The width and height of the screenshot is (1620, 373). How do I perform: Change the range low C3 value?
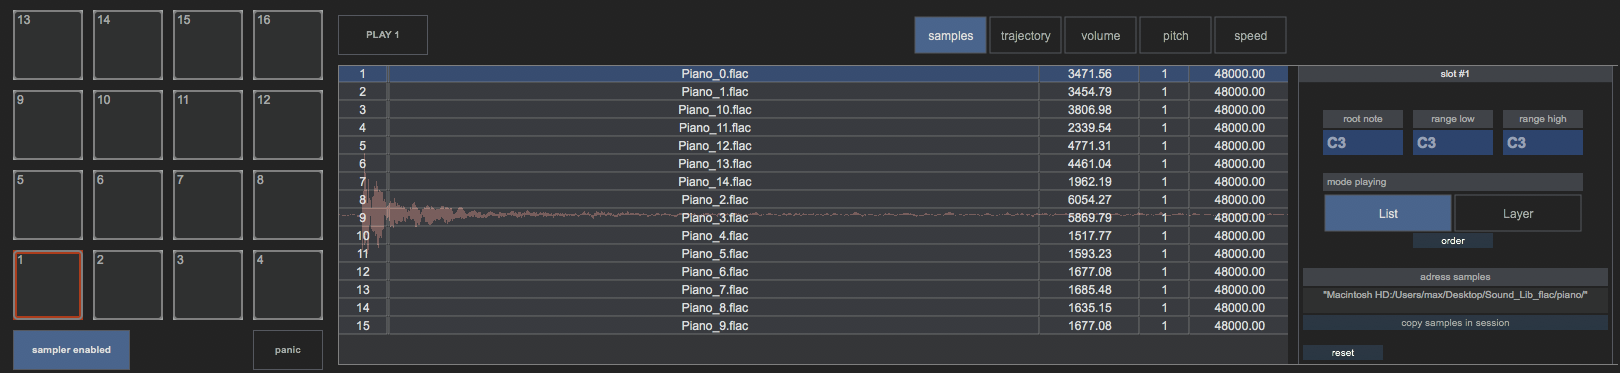coord(1453,143)
